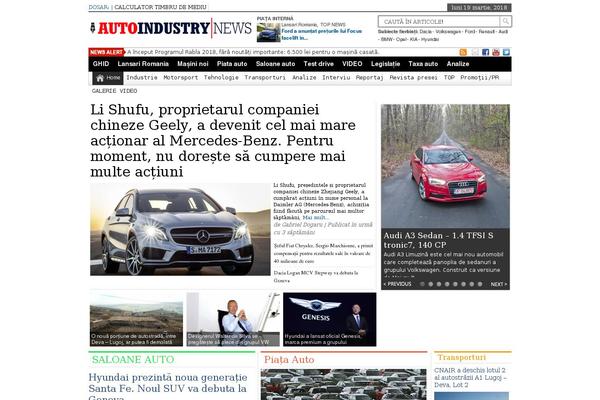This screenshot has width=600, height=400.
Task: Open the Piața Auto section heading
Action: [x=289, y=360]
